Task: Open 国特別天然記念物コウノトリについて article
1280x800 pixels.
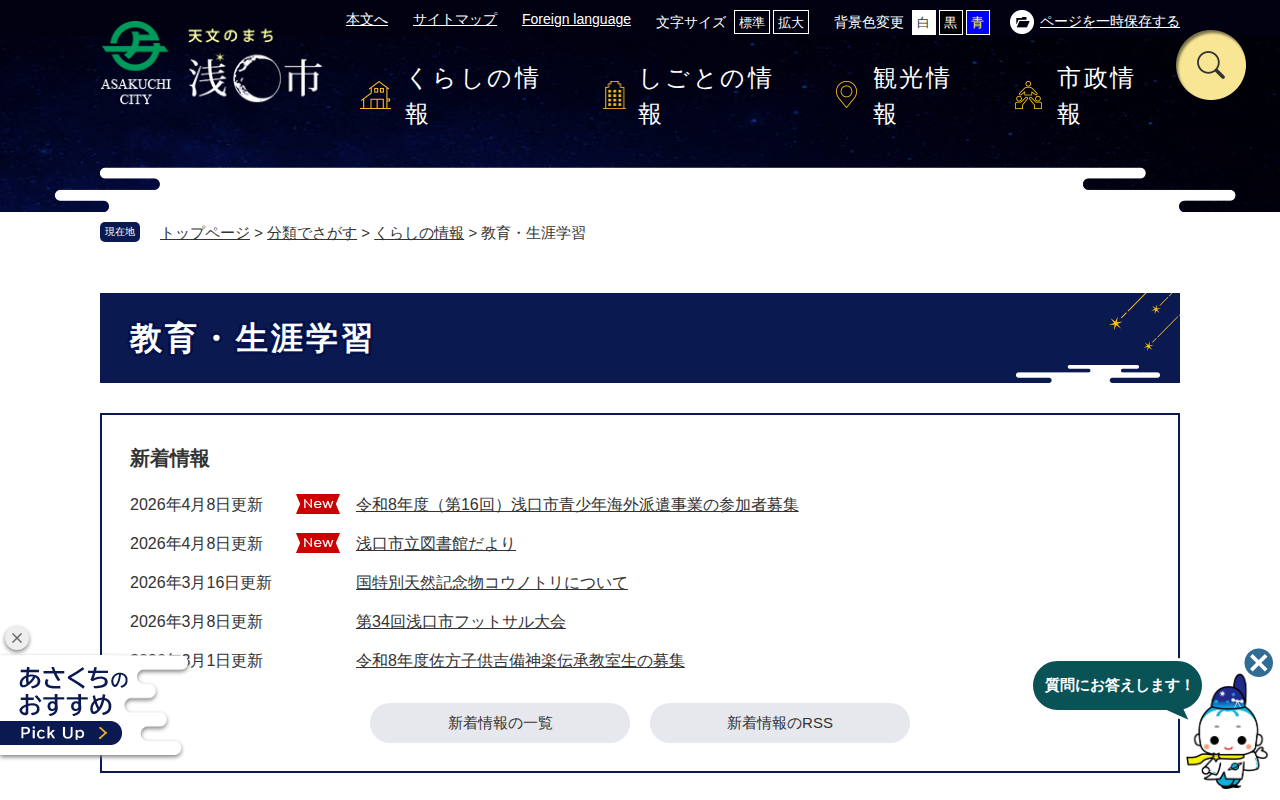Action: point(492,583)
